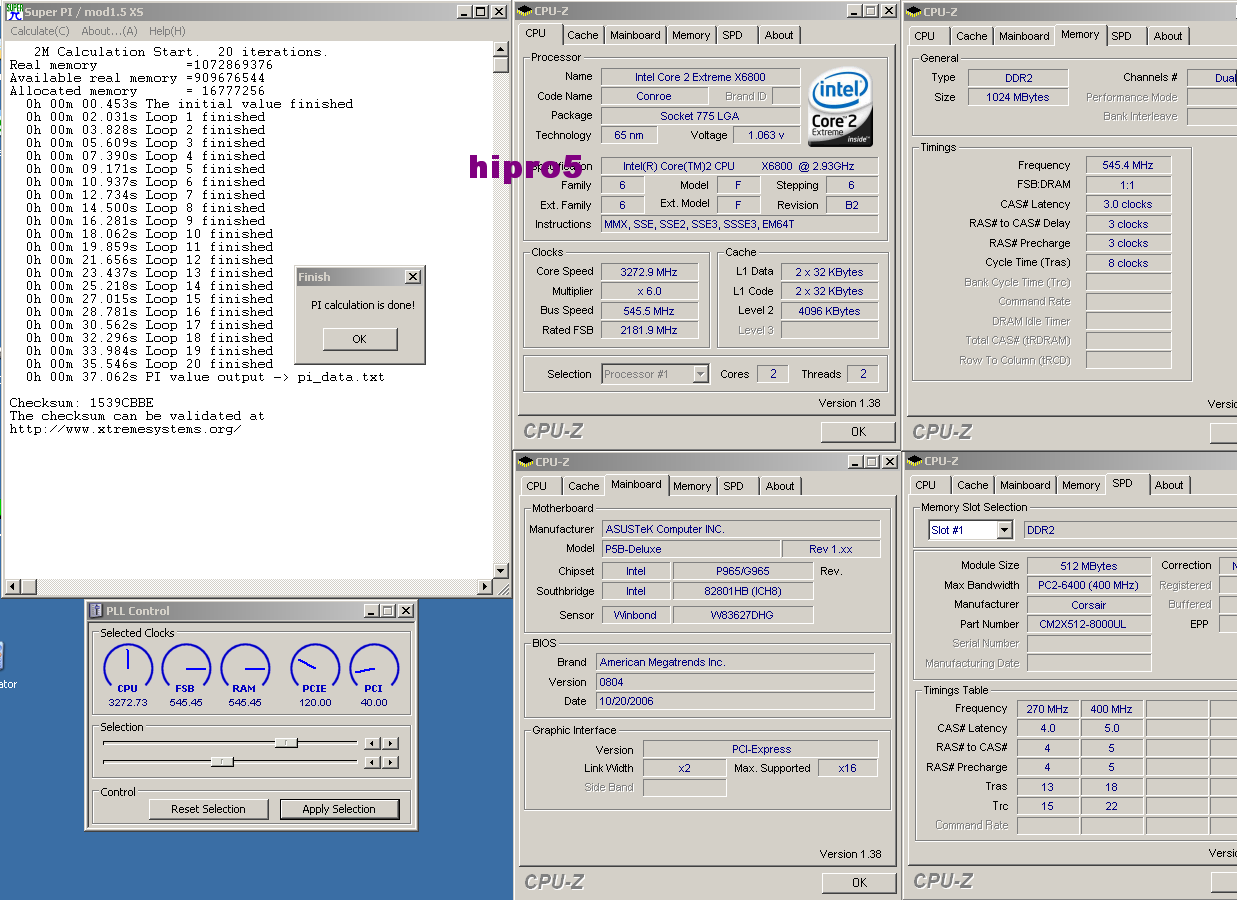Open SPD tab in CPU-Z processor window

pyautogui.click(x=733, y=35)
